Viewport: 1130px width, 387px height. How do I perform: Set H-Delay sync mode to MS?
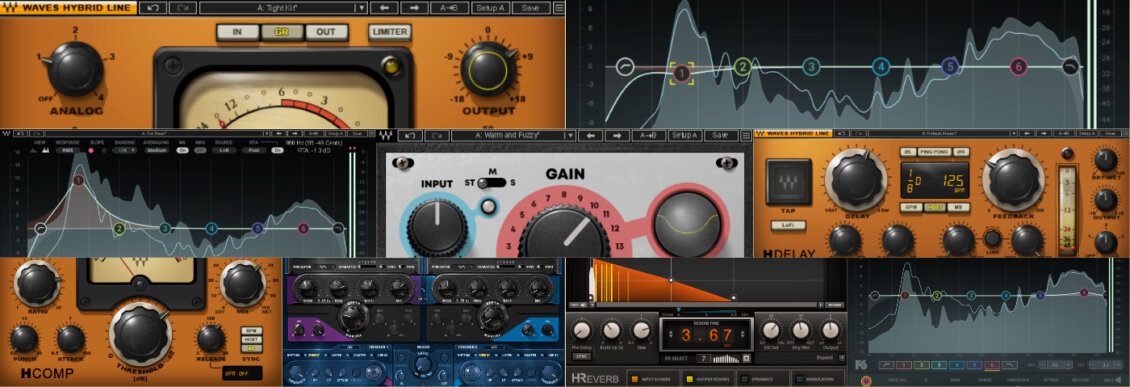958,207
